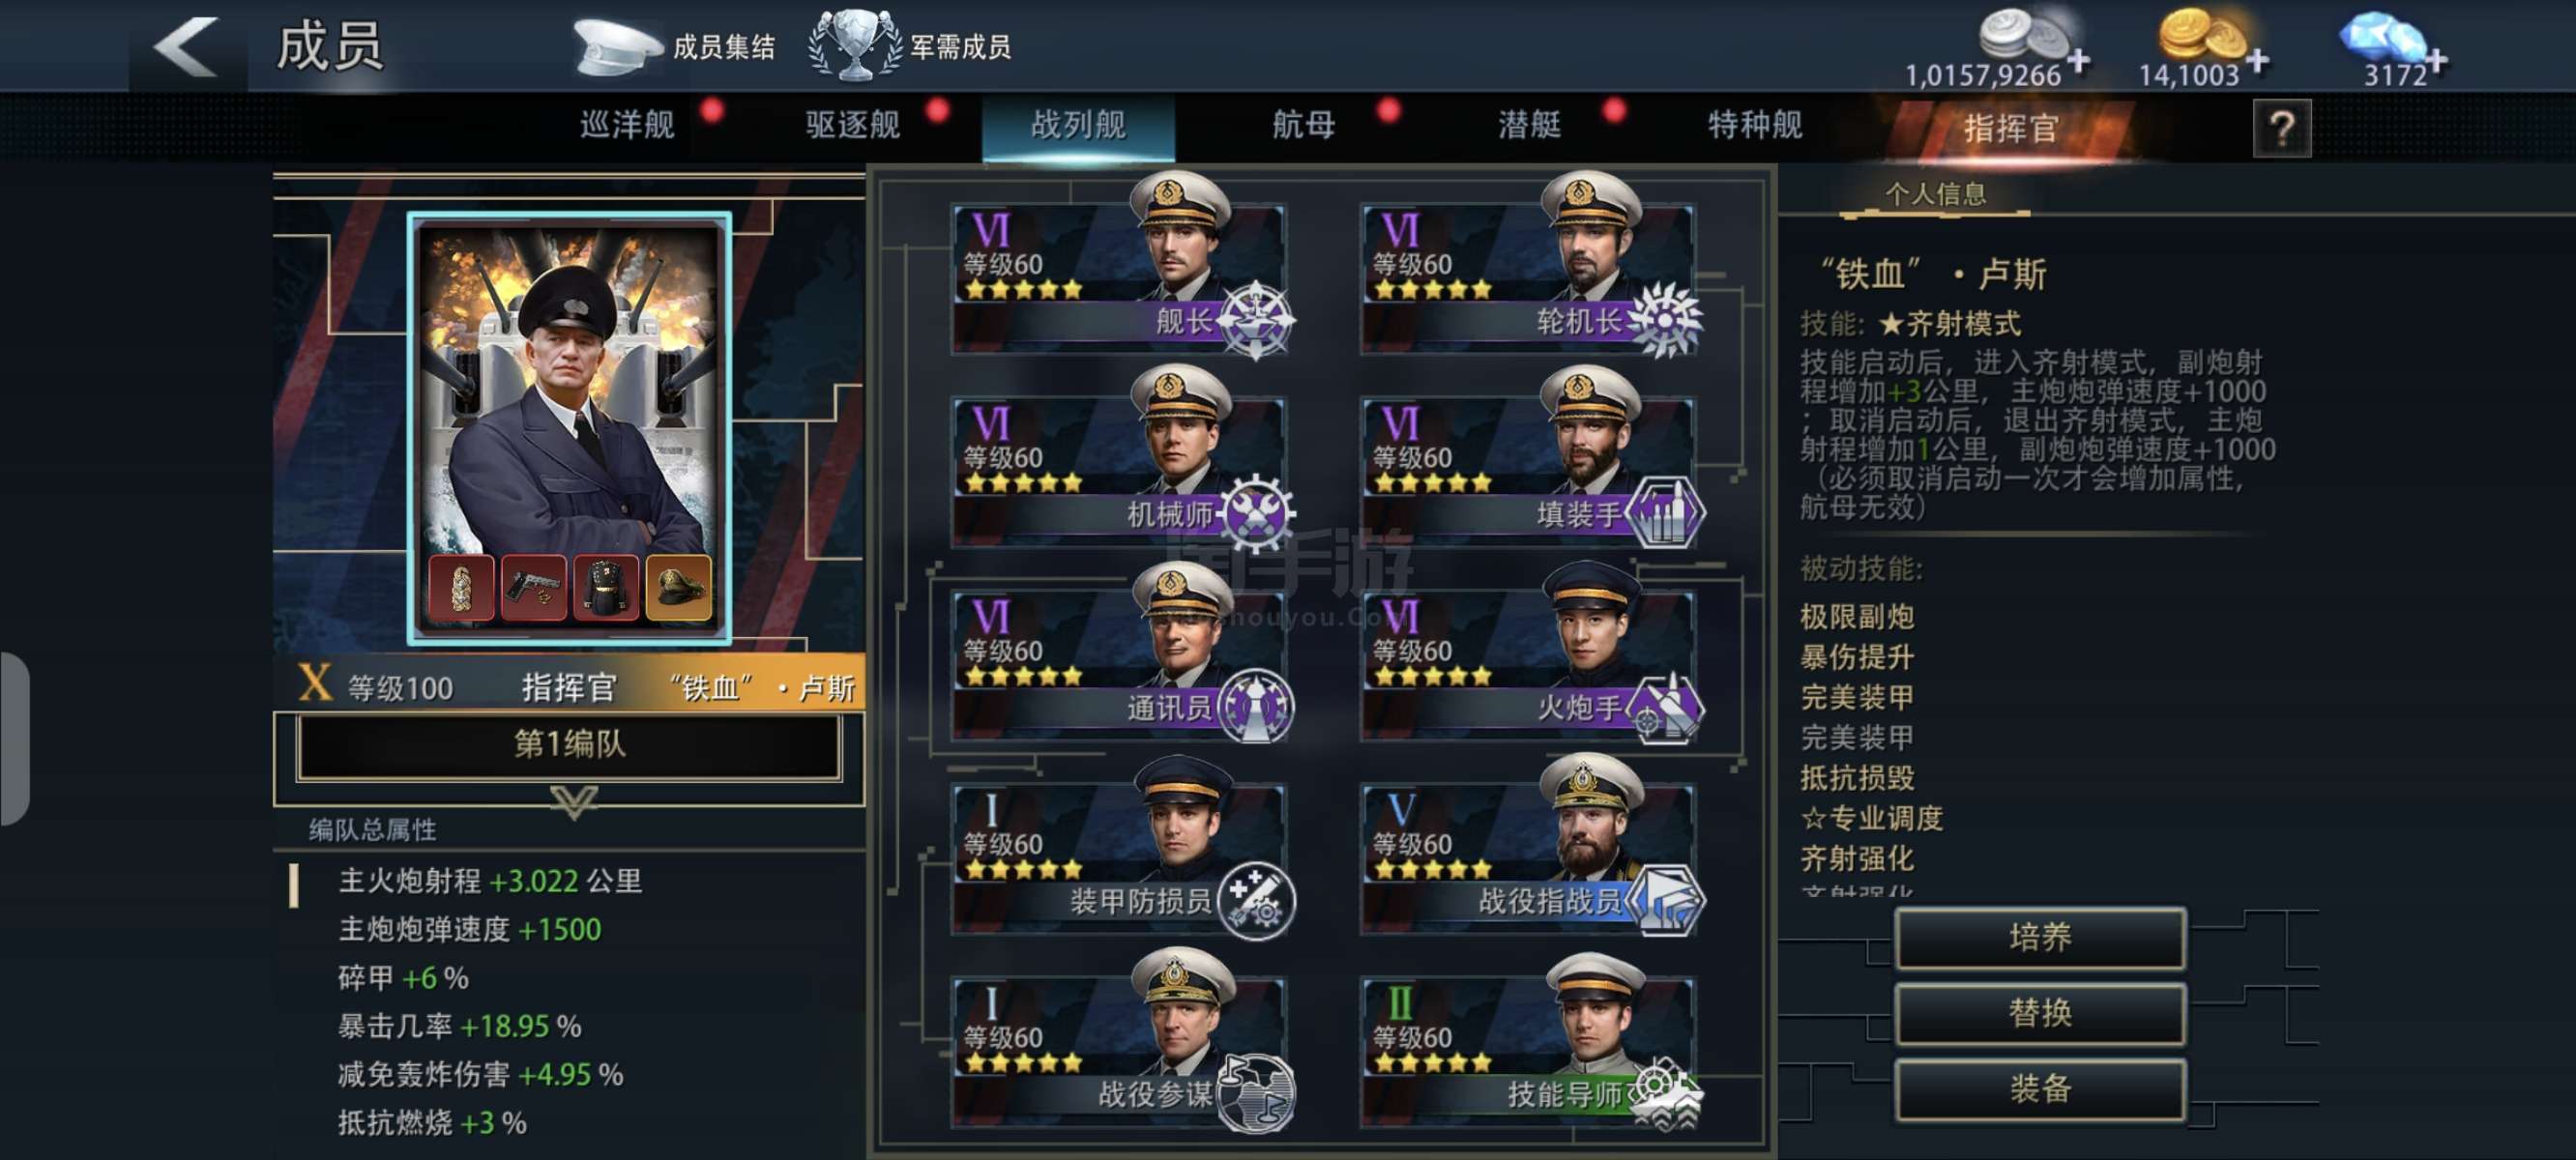2576x1160 pixels.
Task: Click the pistol equipment slot icon
Action: click(x=533, y=589)
